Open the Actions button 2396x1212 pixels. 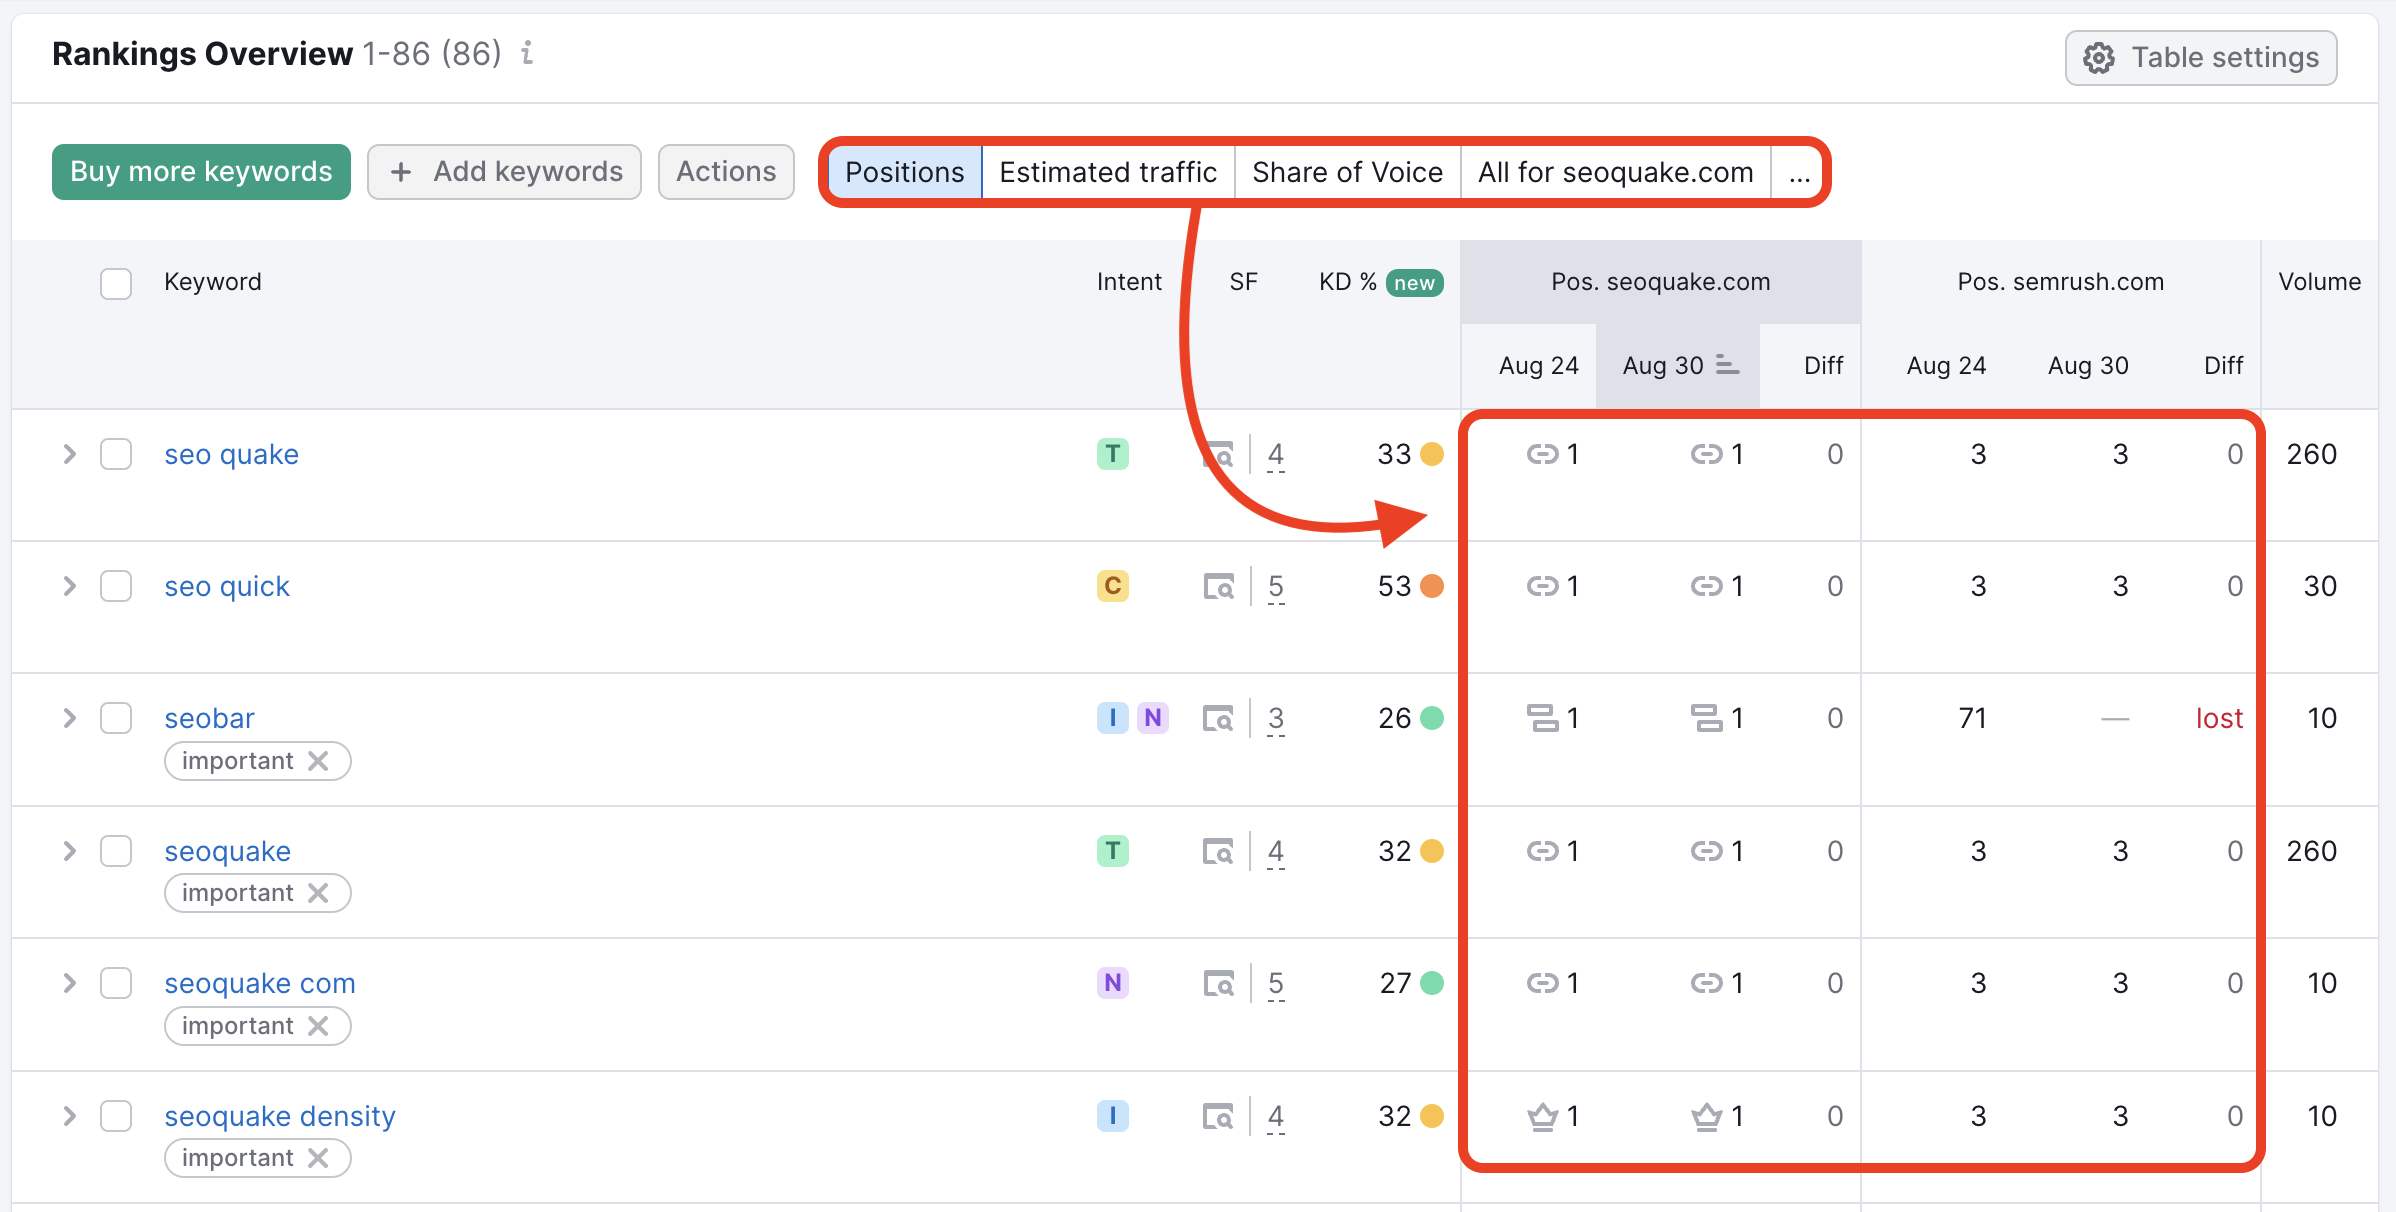(726, 172)
